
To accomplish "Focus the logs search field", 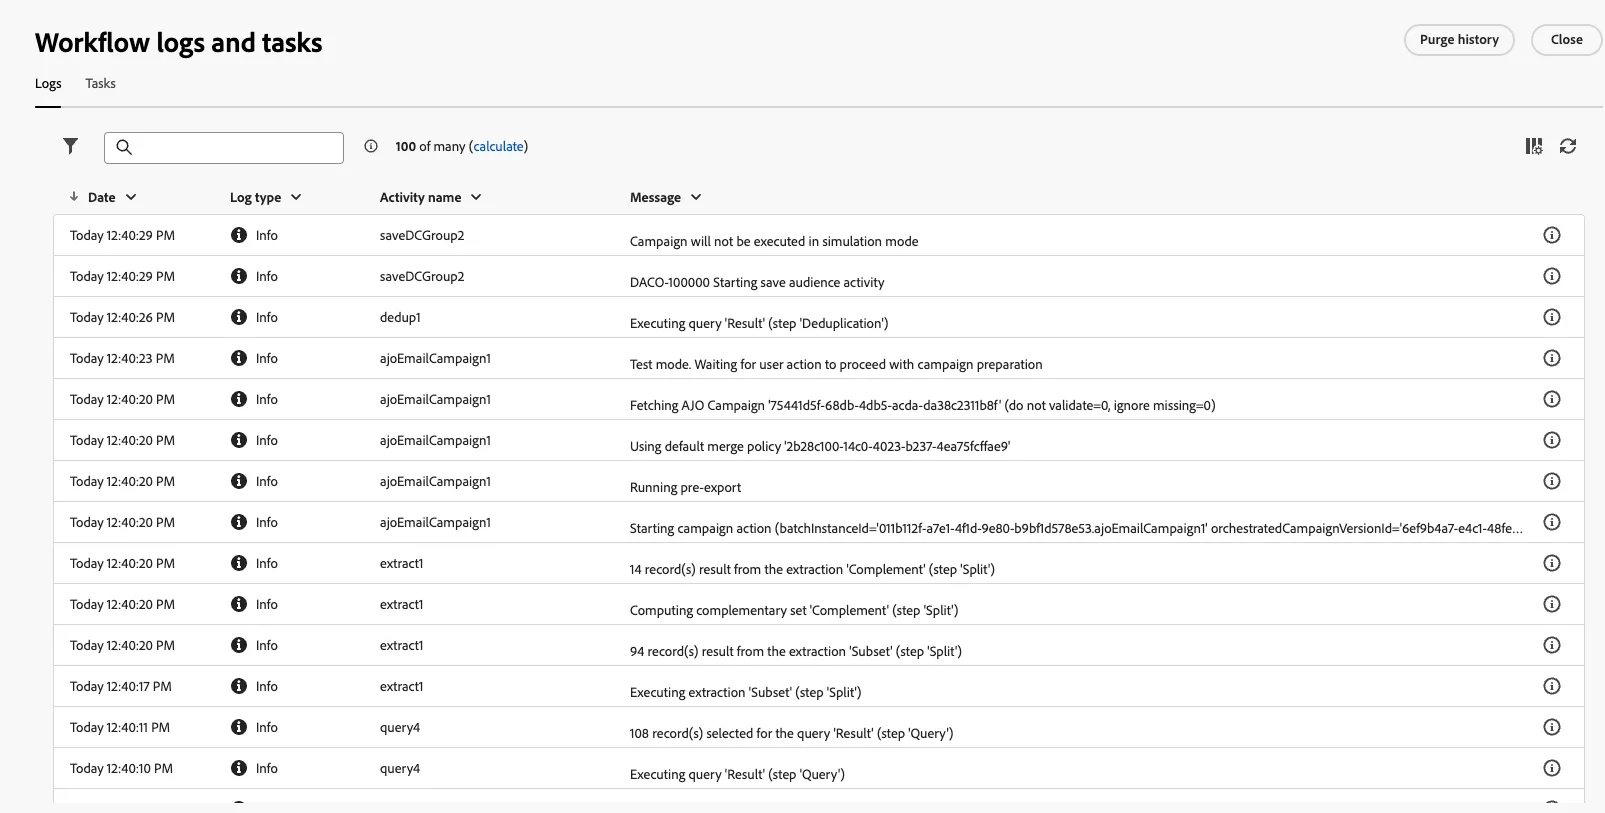I will 224,147.
